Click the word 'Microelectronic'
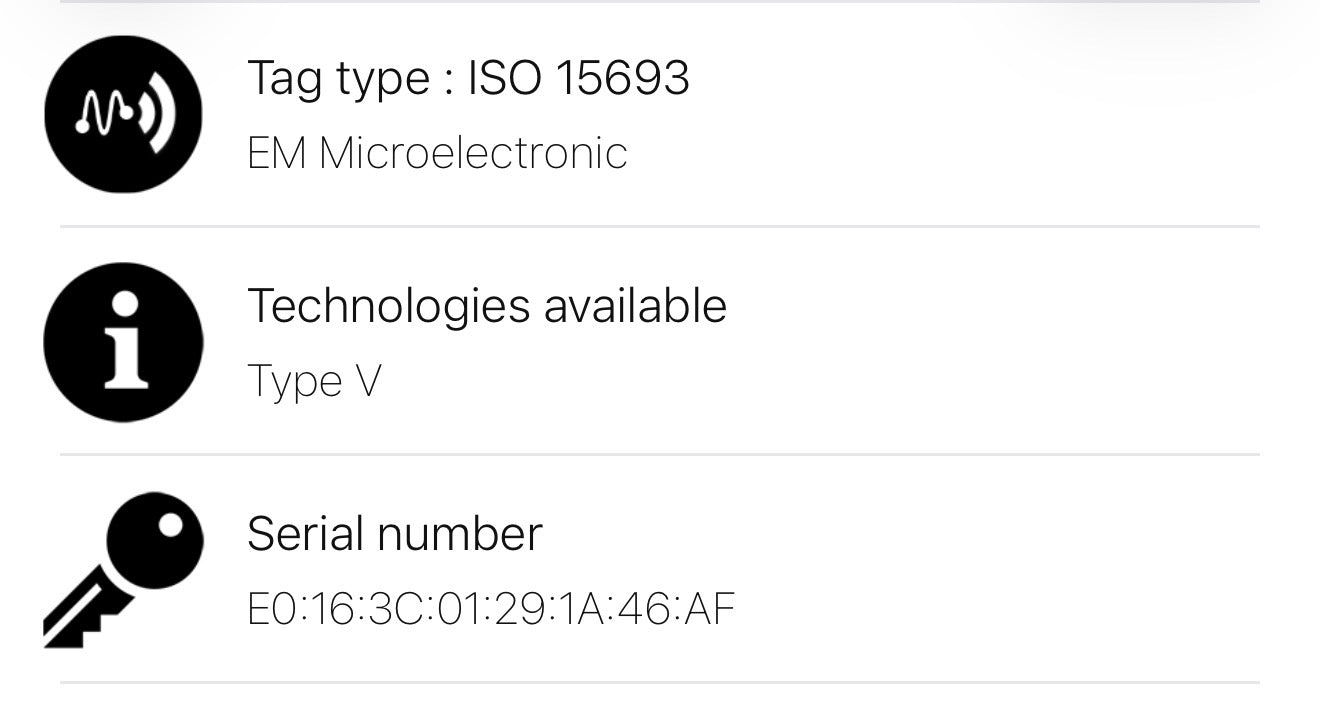 [473, 153]
